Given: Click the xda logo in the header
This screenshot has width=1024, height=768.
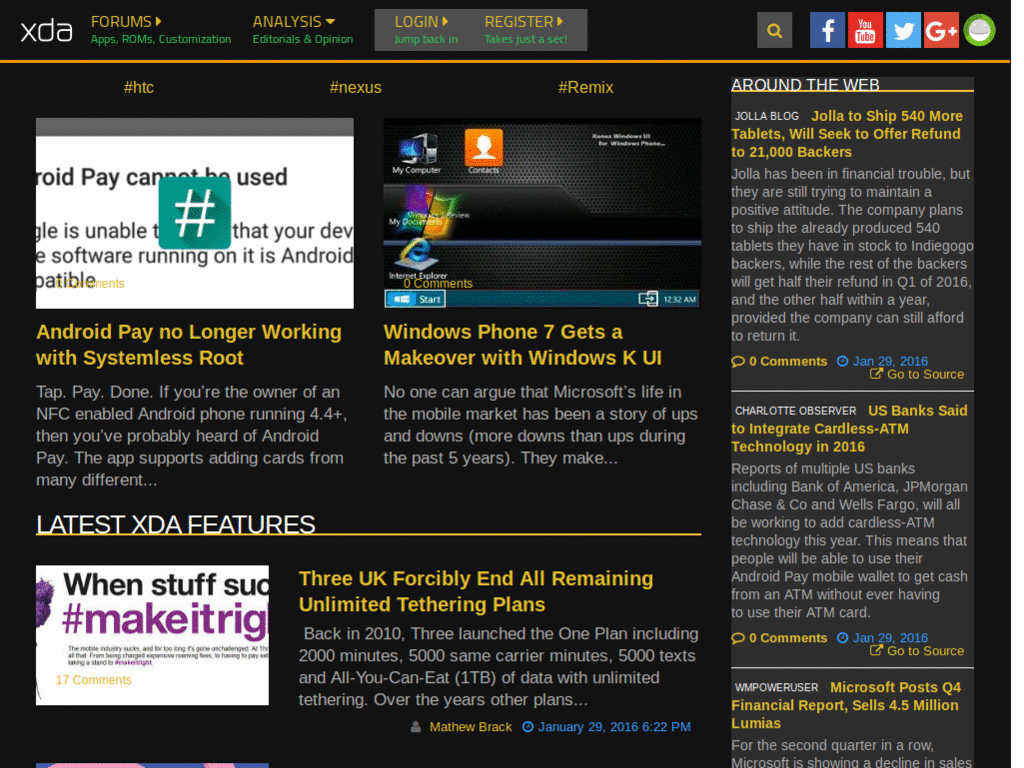Looking at the screenshot, I should [x=45, y=30].
